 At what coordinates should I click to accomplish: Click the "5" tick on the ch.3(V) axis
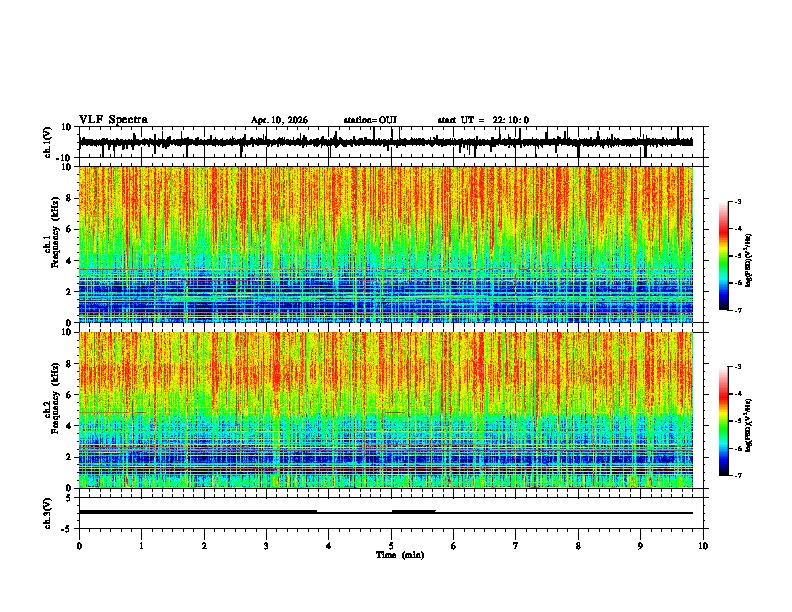[70, 497]
